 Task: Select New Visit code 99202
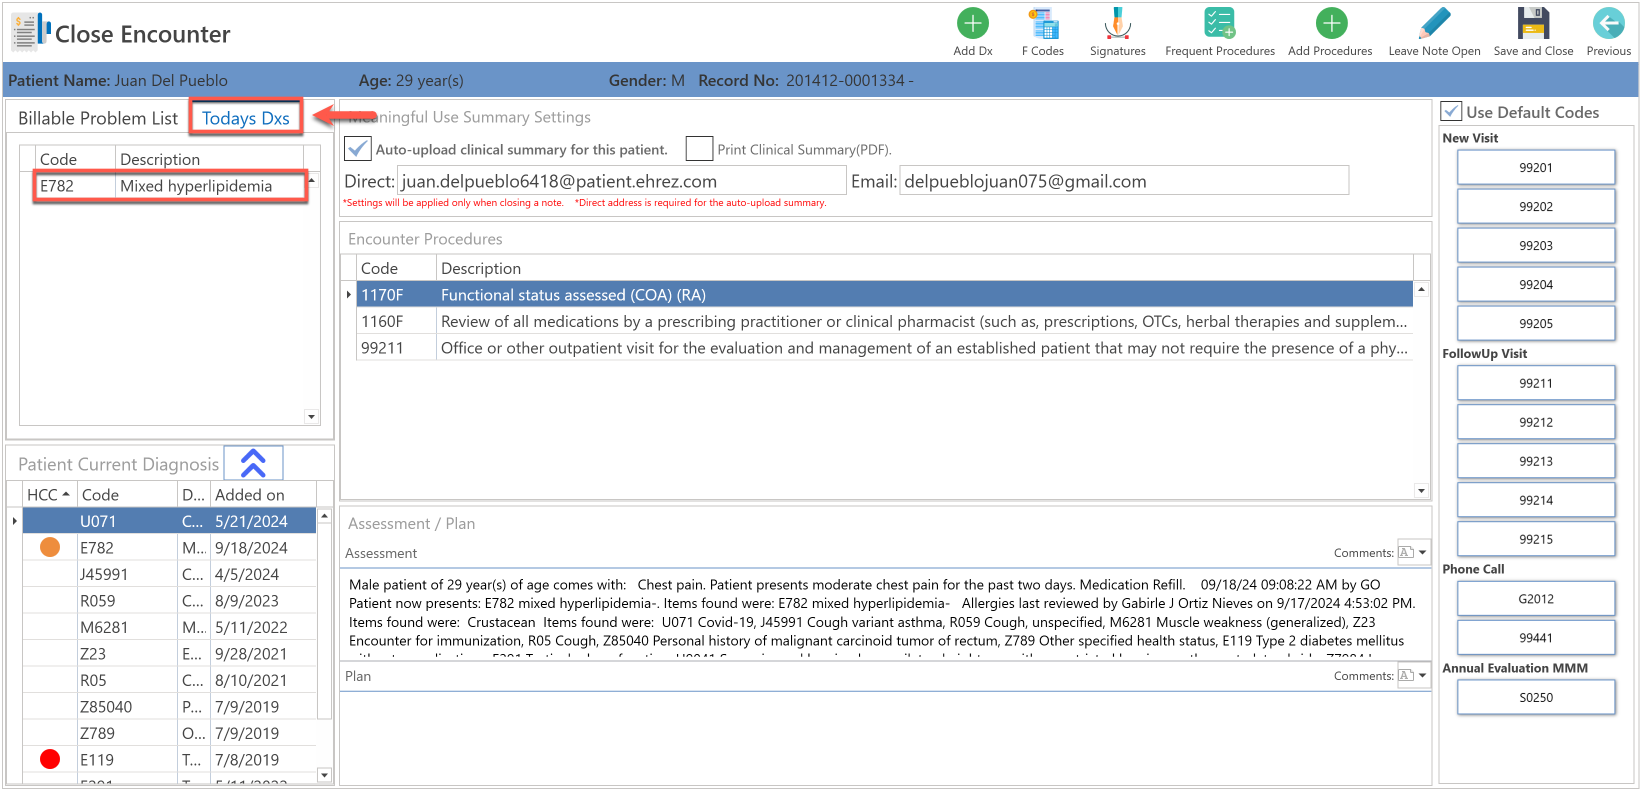(1535, 206)
